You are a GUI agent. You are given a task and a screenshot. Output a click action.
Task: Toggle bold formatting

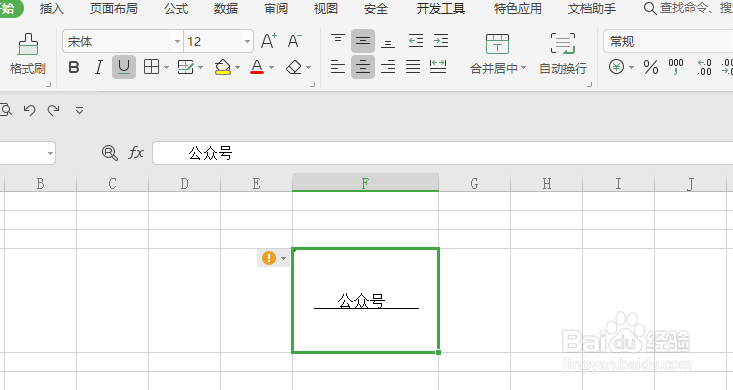click(x=74, y=67)
